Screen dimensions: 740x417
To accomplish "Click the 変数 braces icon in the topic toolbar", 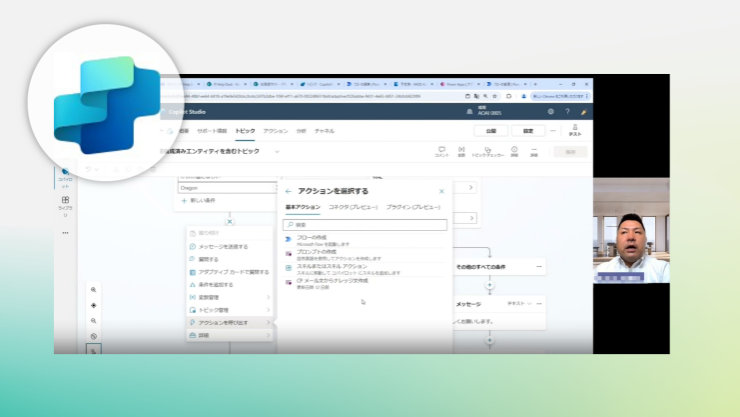I will point(462,151).
